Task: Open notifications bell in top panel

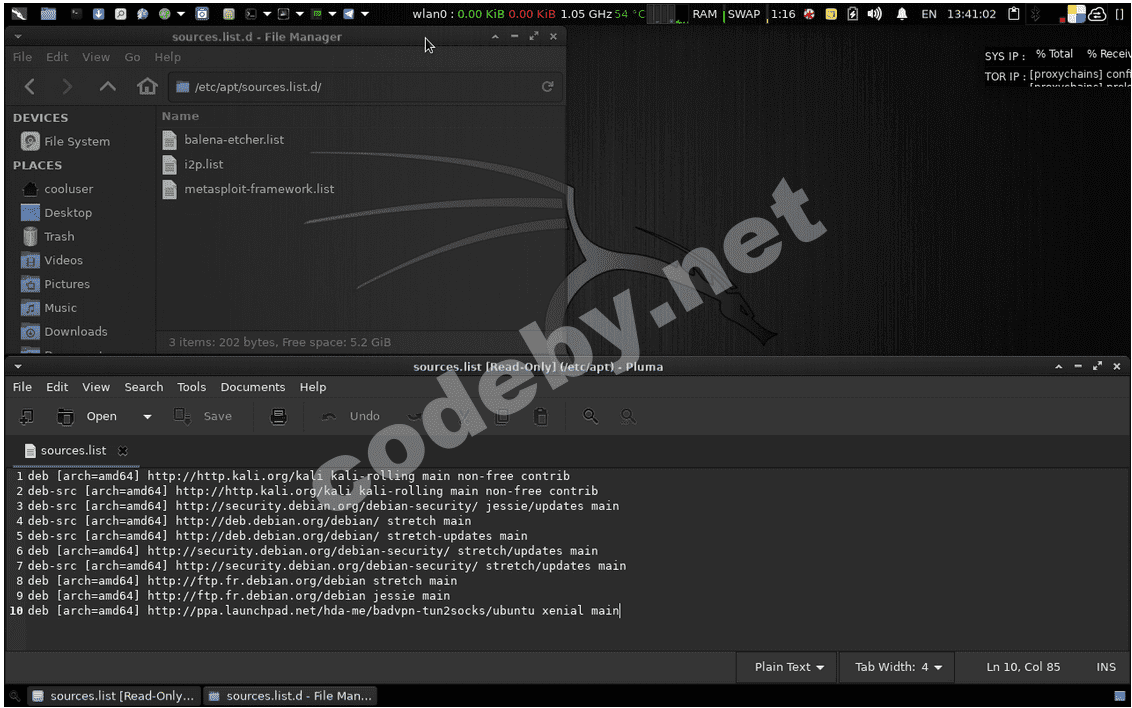Action: [902, 14]
